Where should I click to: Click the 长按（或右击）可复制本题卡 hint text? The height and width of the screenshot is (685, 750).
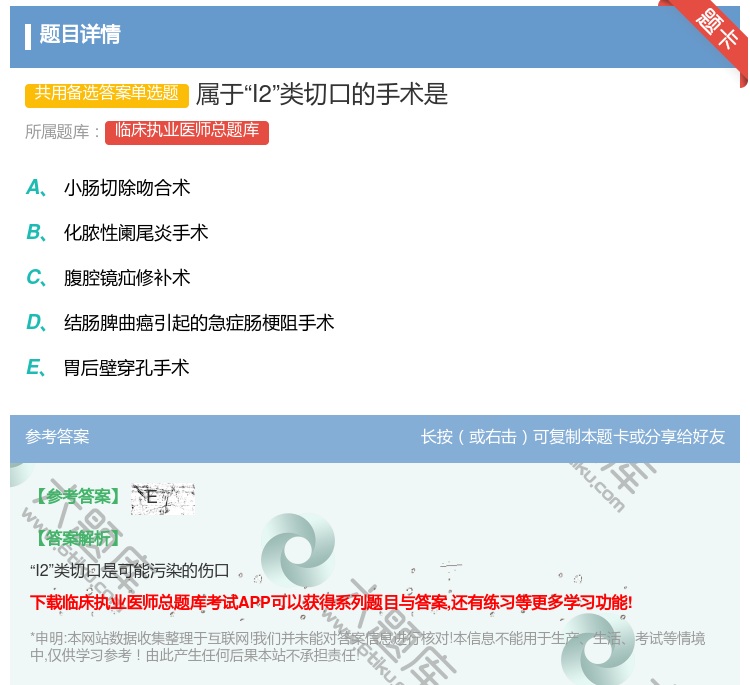tap(573, 437)
